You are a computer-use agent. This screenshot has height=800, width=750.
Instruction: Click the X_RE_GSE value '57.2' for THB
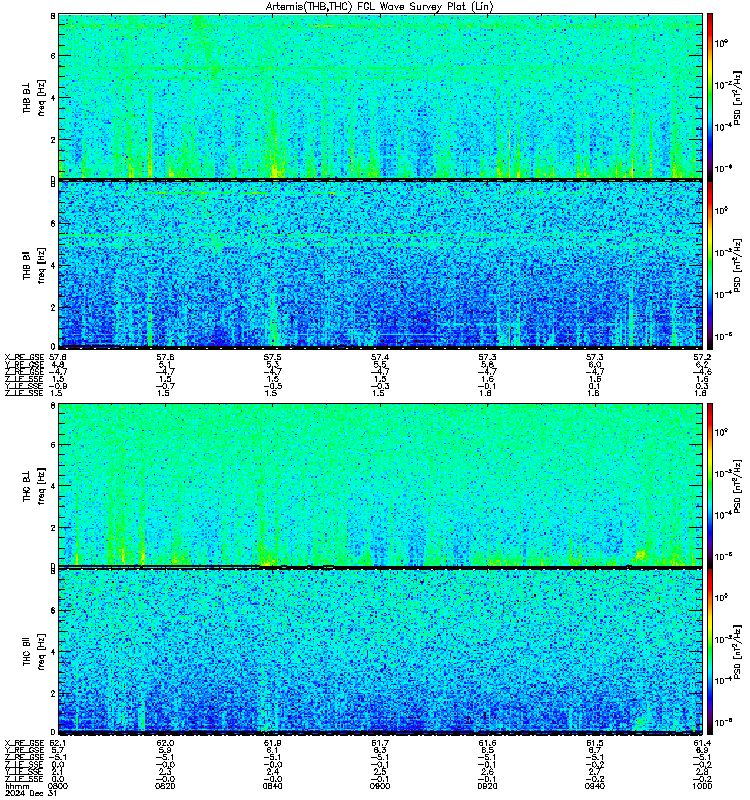702,357
